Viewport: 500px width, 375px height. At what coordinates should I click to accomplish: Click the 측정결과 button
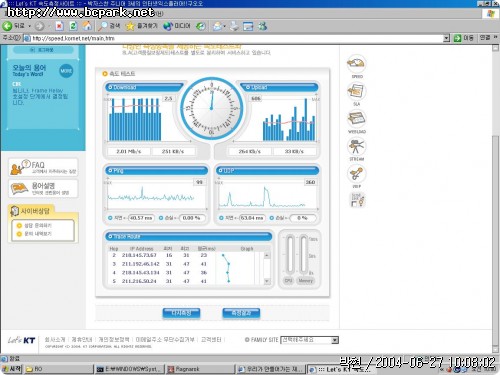point(241,313)
